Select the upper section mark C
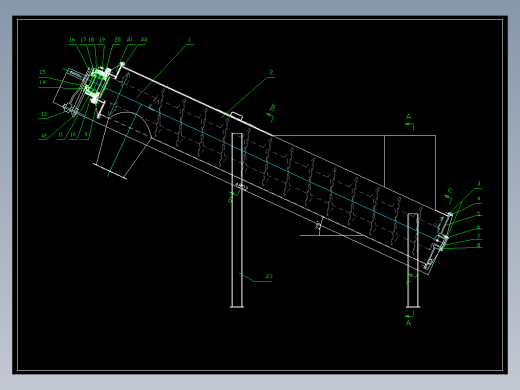 point(450,191)
